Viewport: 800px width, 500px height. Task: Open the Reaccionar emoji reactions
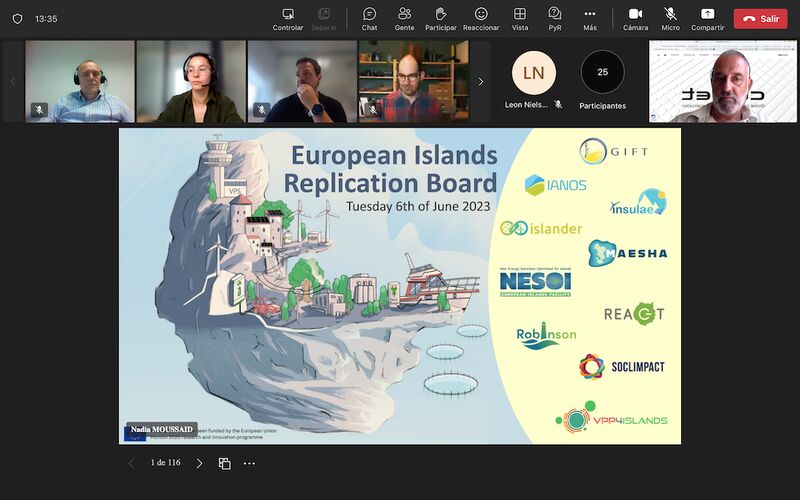[481, 19]
